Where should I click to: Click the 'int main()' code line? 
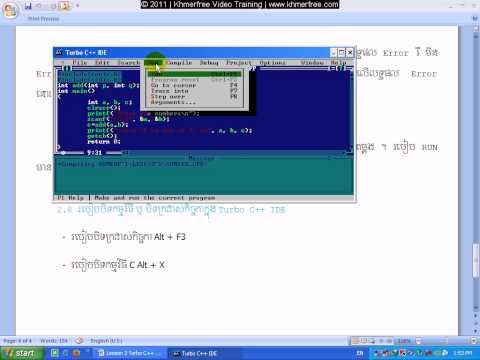tap(76, 91)
